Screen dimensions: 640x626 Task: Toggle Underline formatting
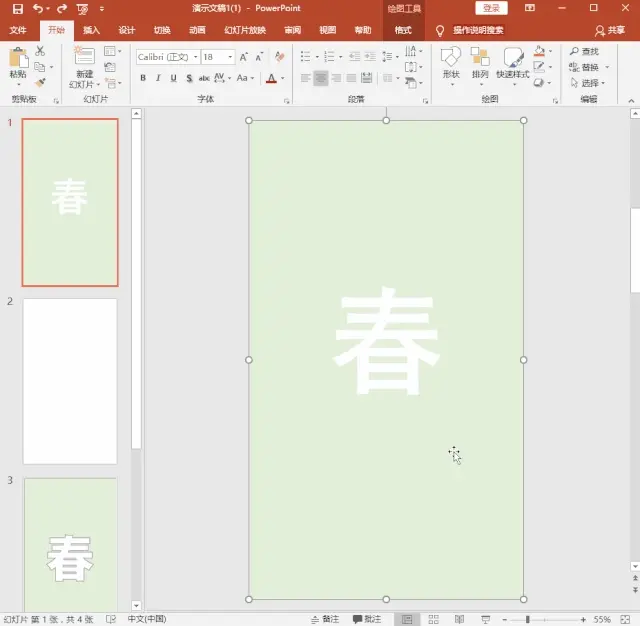click(174, 78)
